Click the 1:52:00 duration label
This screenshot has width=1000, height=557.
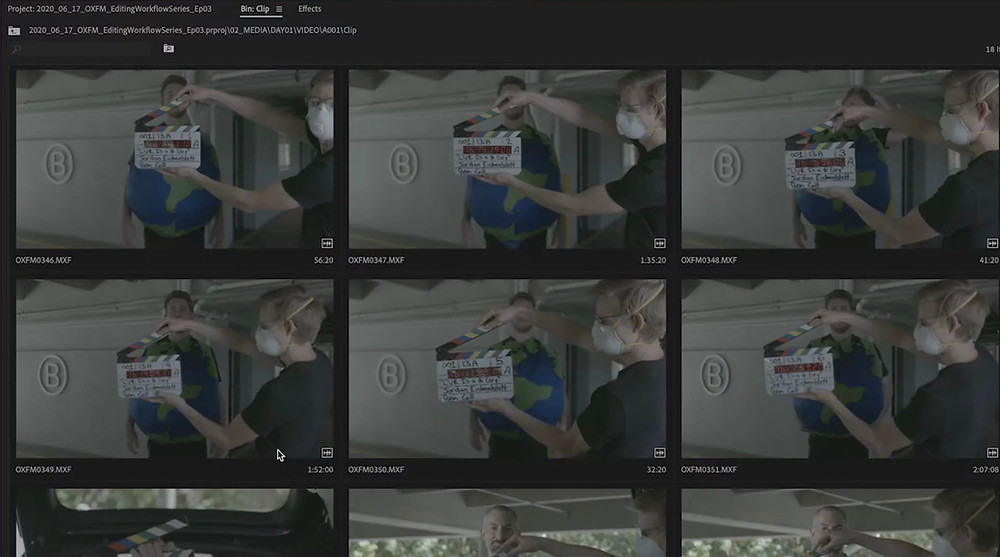[320, 470]
